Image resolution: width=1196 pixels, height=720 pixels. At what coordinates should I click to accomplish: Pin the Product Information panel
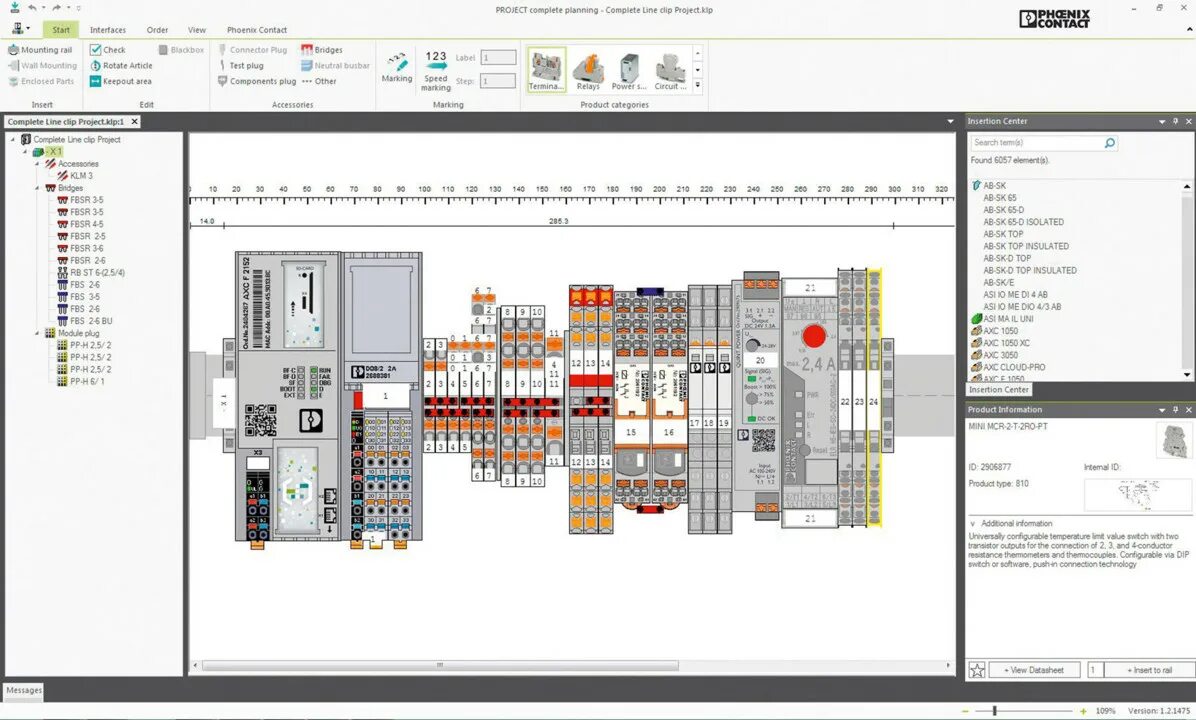[x=1175, y=410]
